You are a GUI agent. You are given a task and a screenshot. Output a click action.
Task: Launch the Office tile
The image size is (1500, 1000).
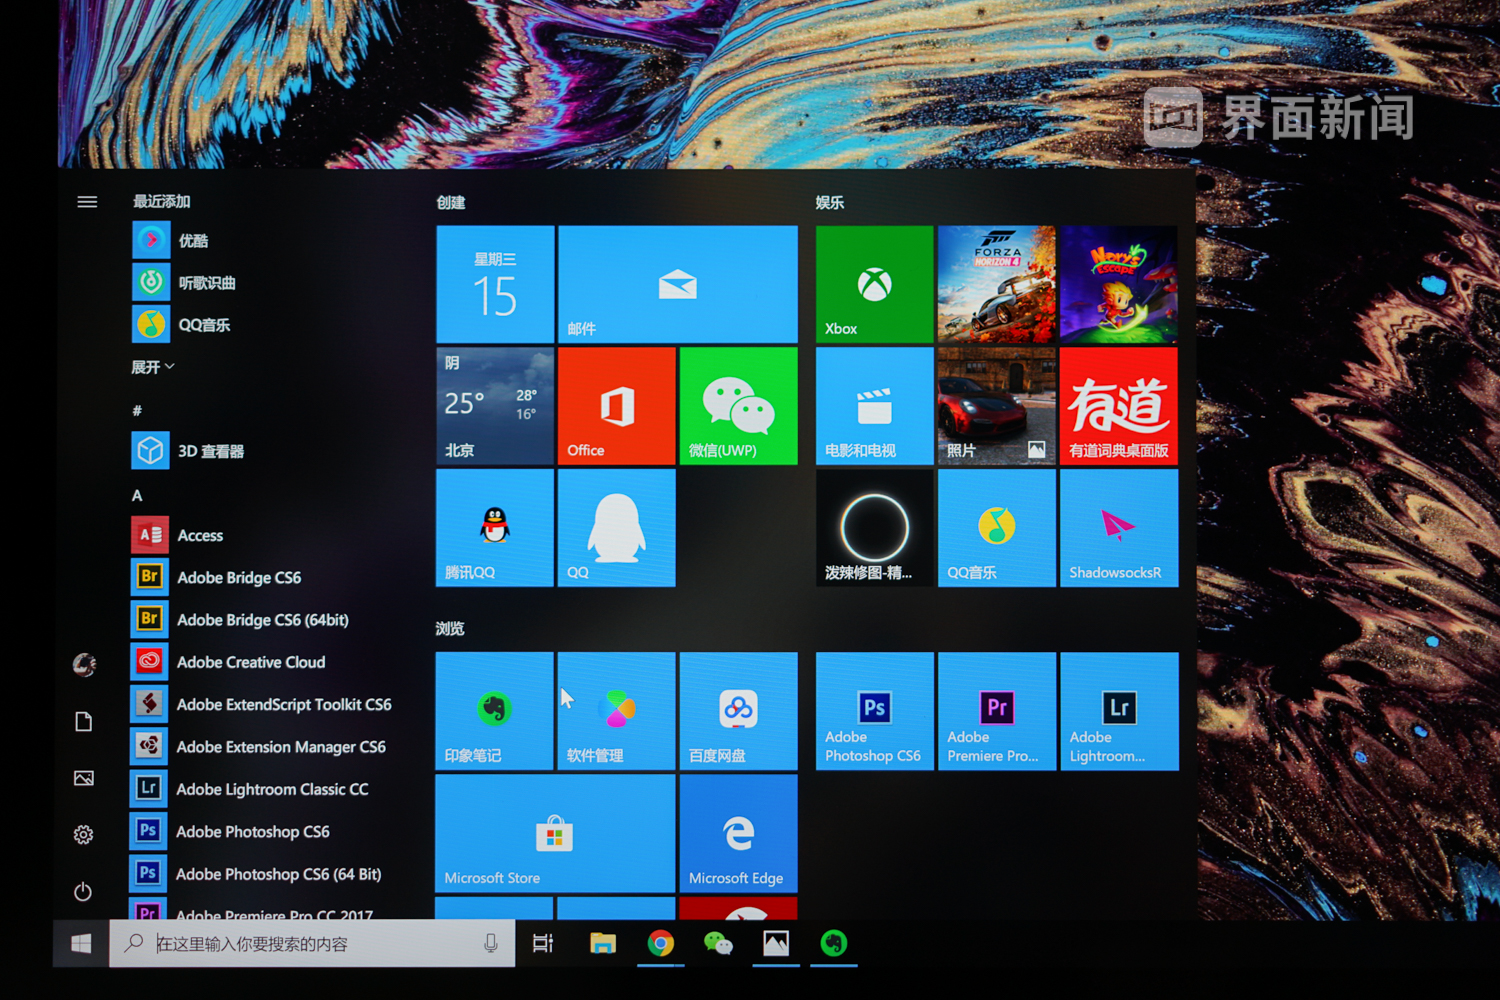[617, 406]
